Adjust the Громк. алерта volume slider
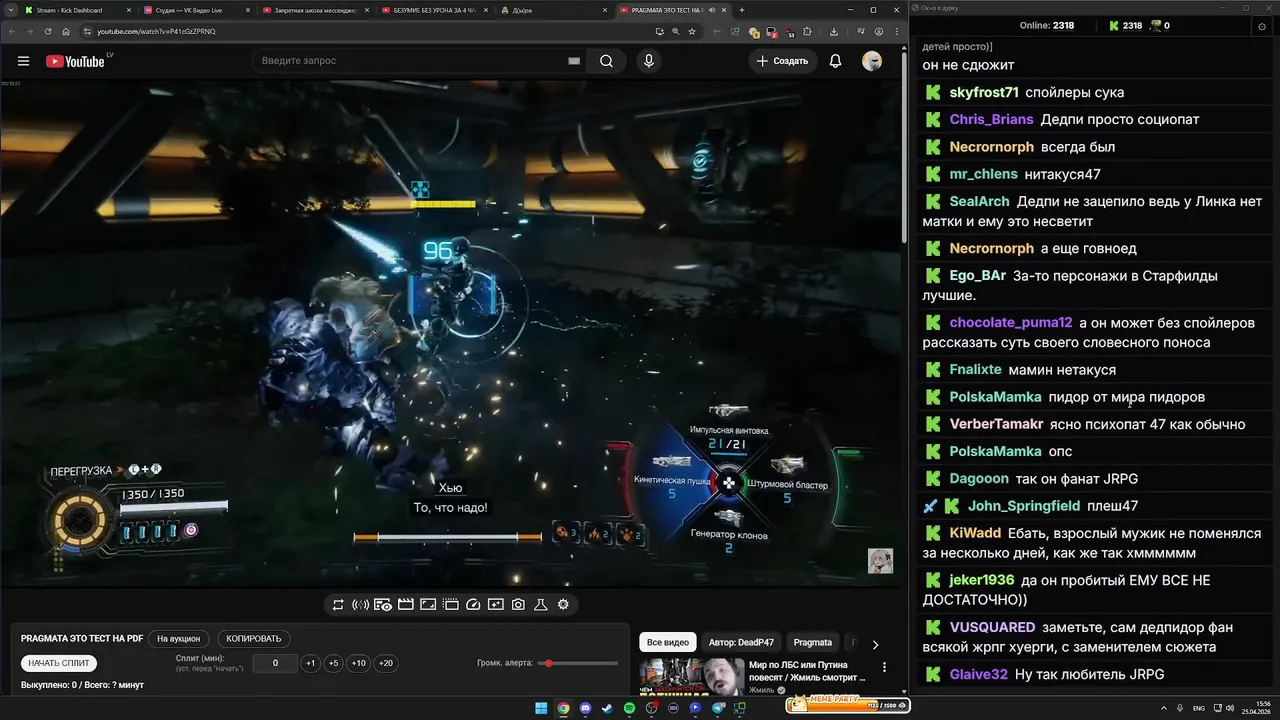This screenshot has width=1280, height=720. tap(580, 663)
